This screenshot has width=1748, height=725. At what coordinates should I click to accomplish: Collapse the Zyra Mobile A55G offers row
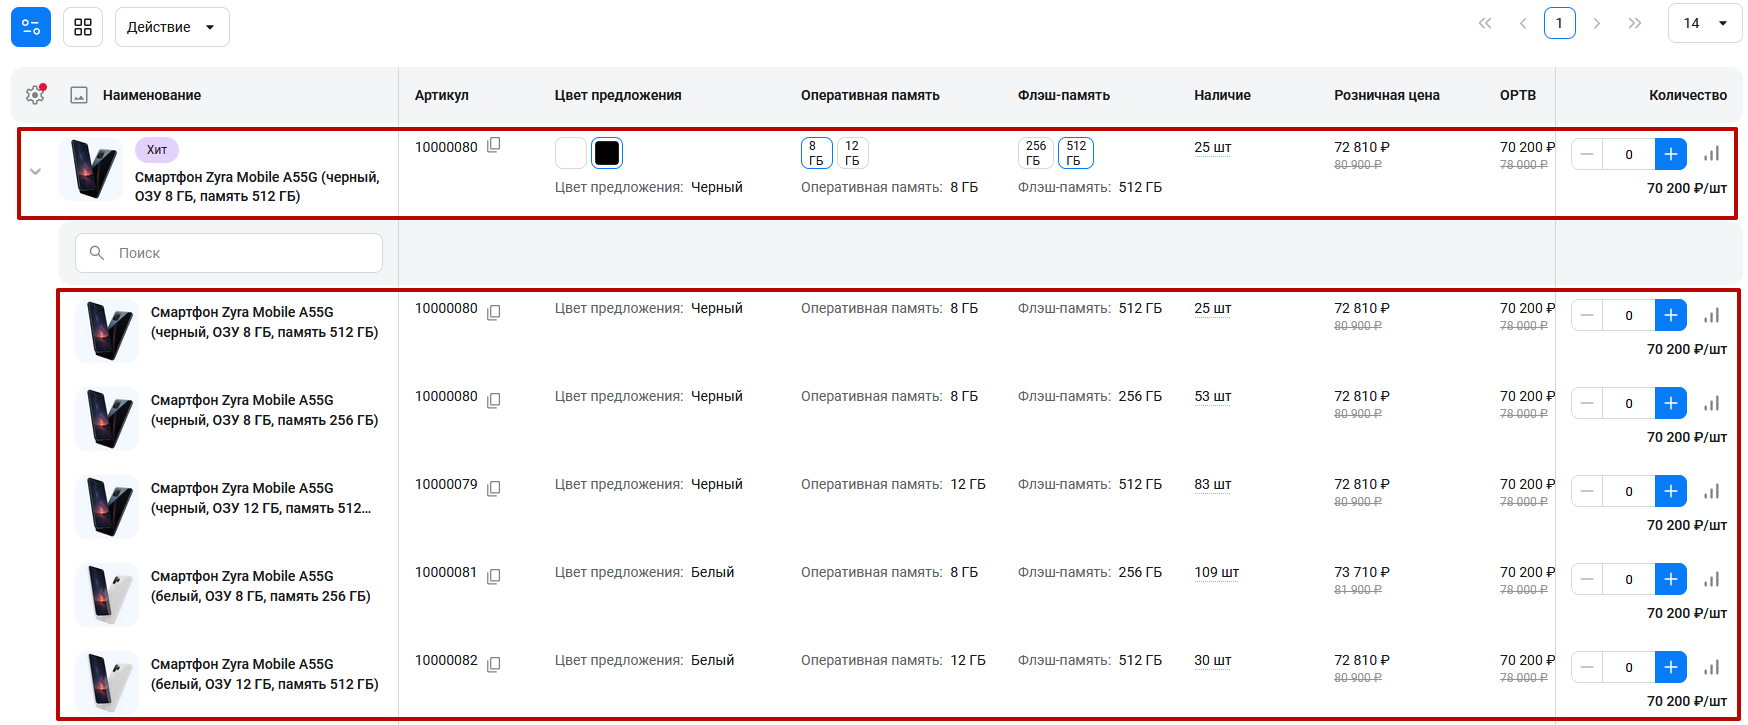pos(36,172)
